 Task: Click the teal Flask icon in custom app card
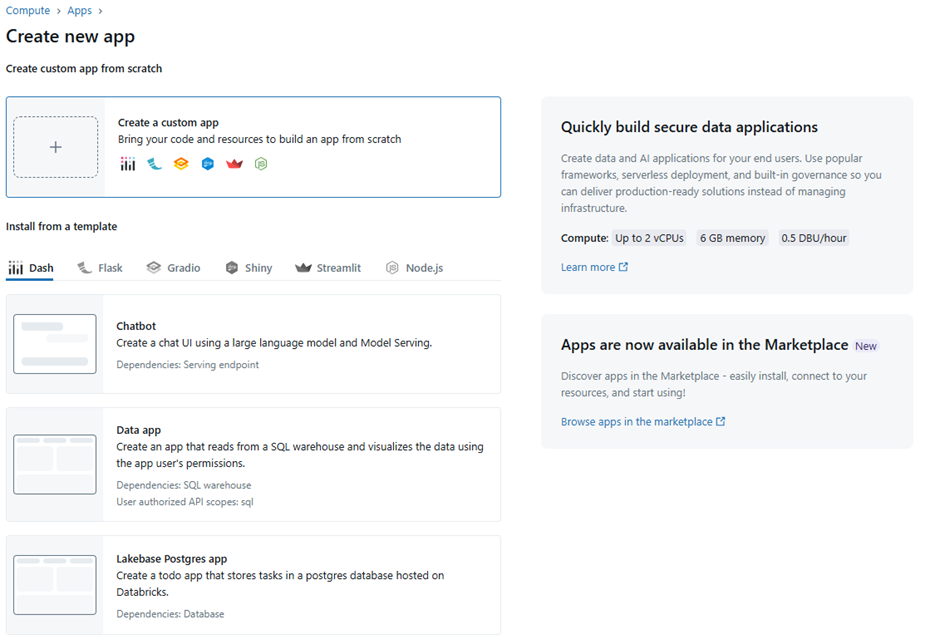(154, 164)
